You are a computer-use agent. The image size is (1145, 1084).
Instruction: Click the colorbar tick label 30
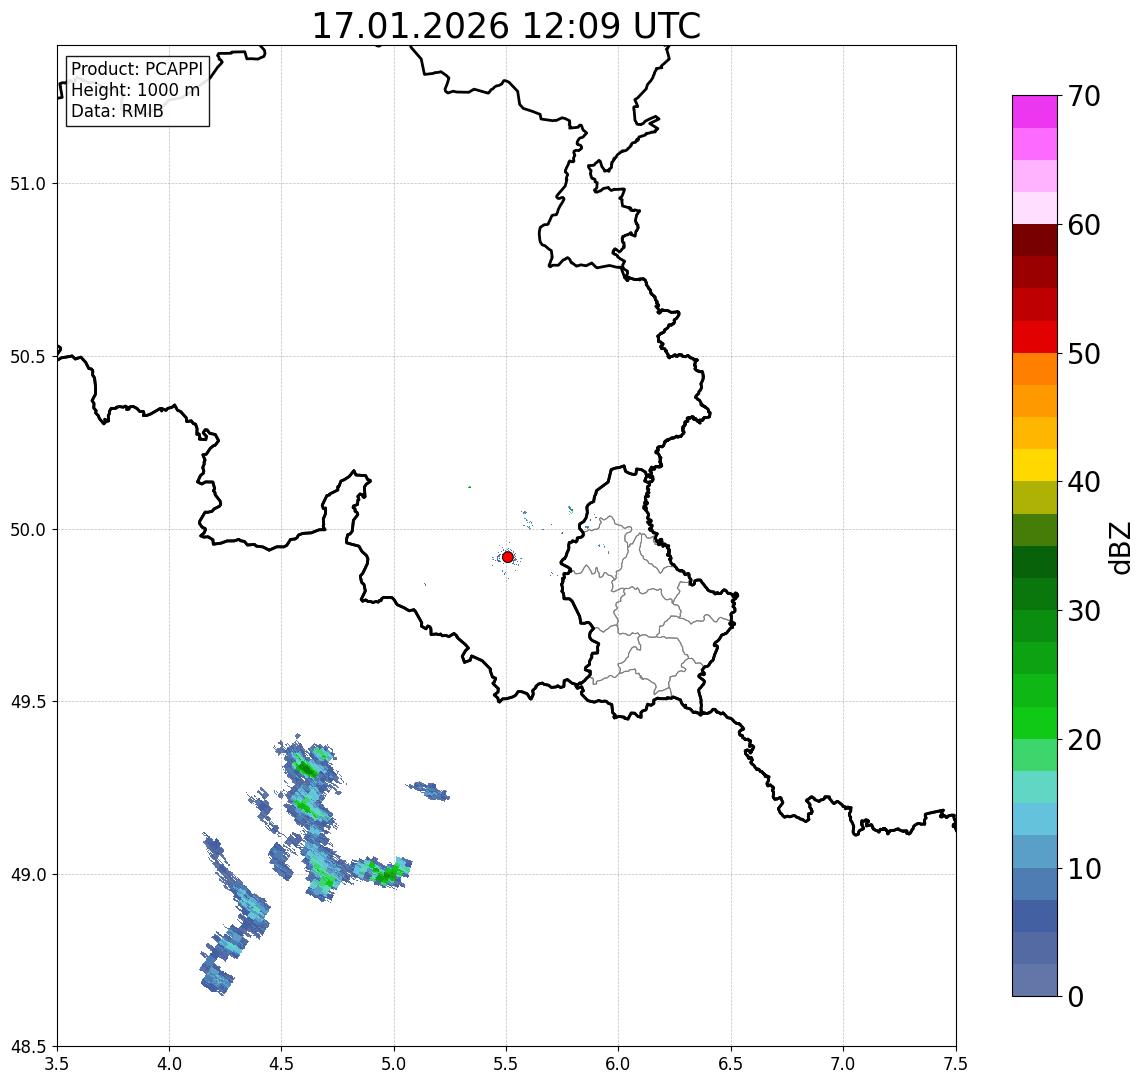[x=1083, y=611]
